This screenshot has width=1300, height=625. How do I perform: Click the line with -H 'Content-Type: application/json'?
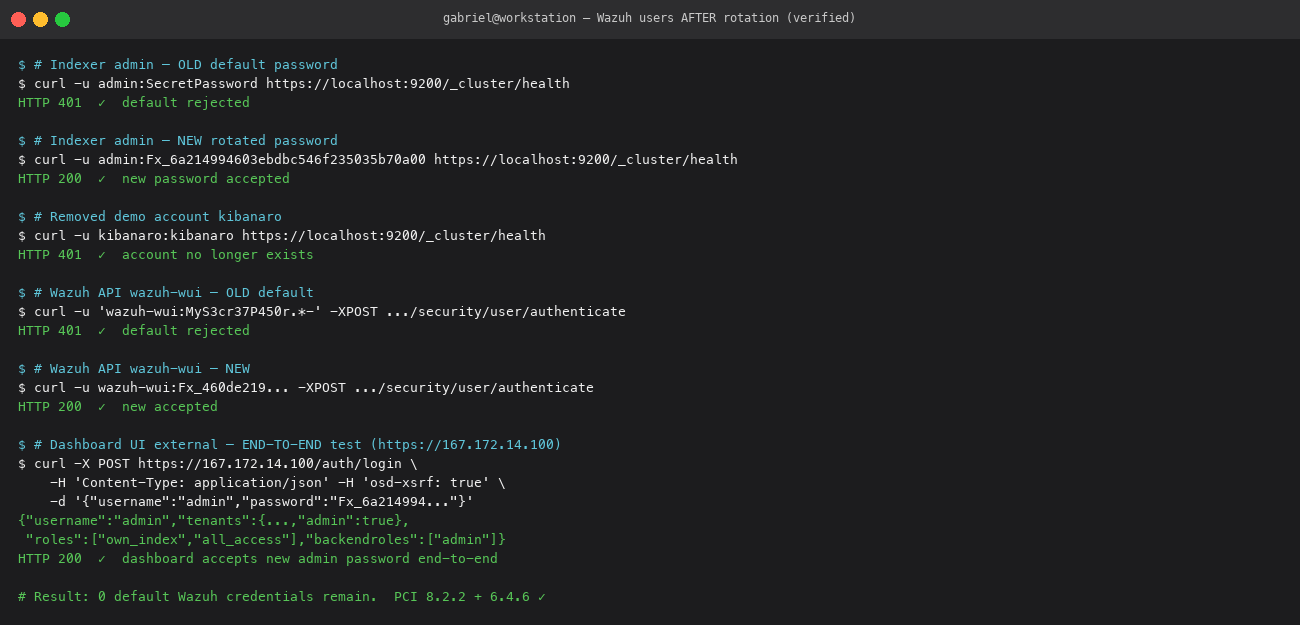pos(278,483)
